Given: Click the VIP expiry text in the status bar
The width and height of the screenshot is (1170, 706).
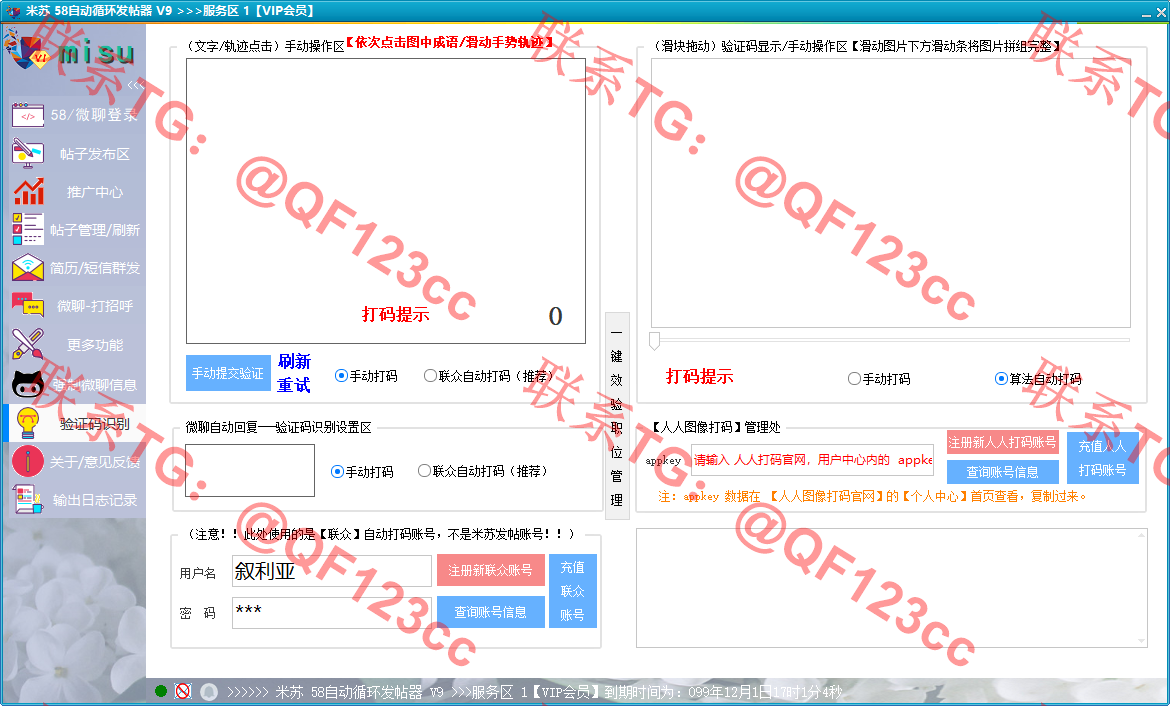Looking at the screenshot, I should [534, 693].
